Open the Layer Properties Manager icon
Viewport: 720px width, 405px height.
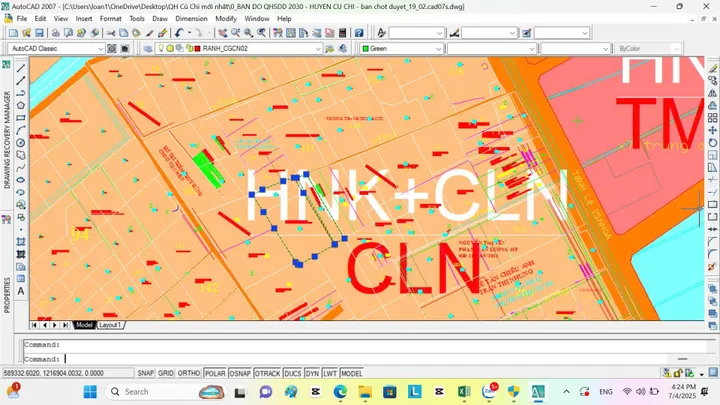coord(147,49)
